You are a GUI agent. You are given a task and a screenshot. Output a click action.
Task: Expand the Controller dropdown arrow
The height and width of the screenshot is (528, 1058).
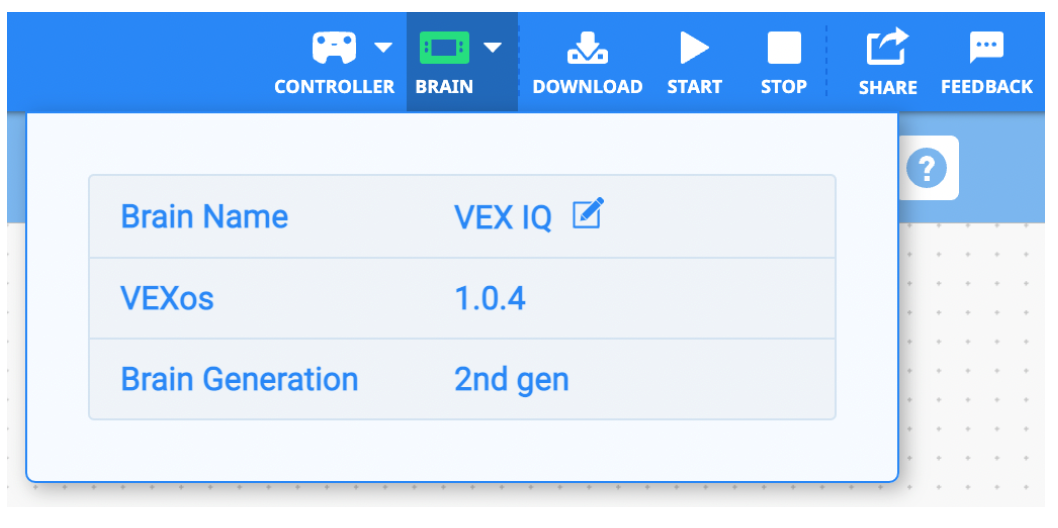coord(383,47)
